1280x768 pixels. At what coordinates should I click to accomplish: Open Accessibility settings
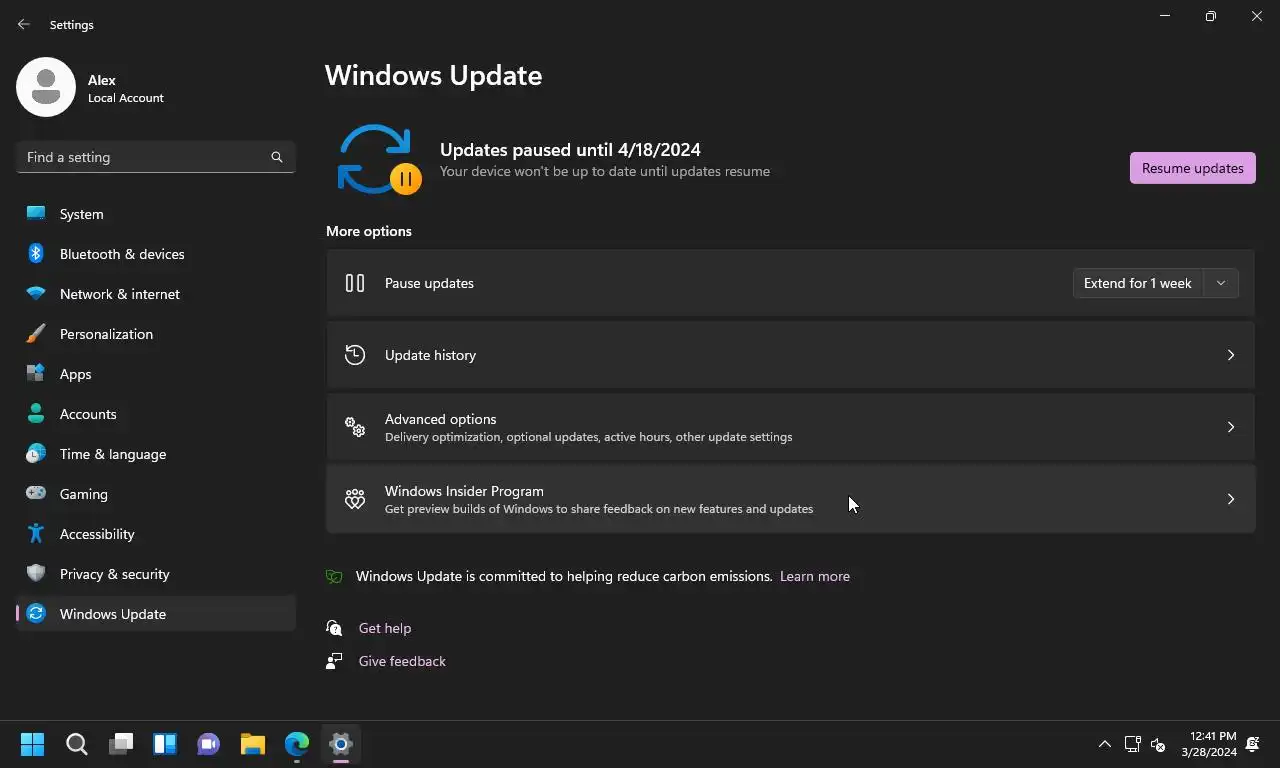(x=156, y=534)
